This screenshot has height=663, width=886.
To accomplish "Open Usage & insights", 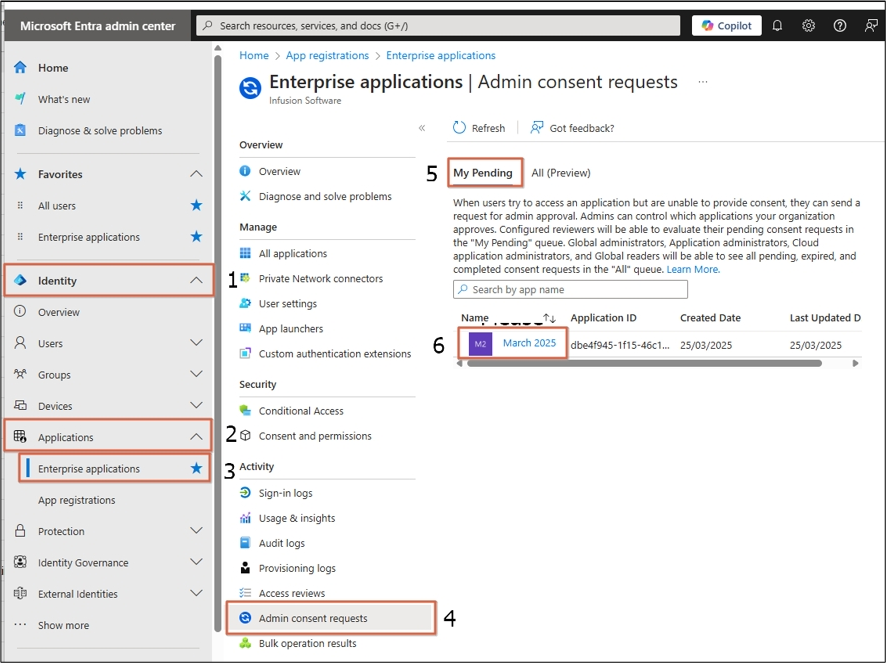I will [x=297, y=518].
